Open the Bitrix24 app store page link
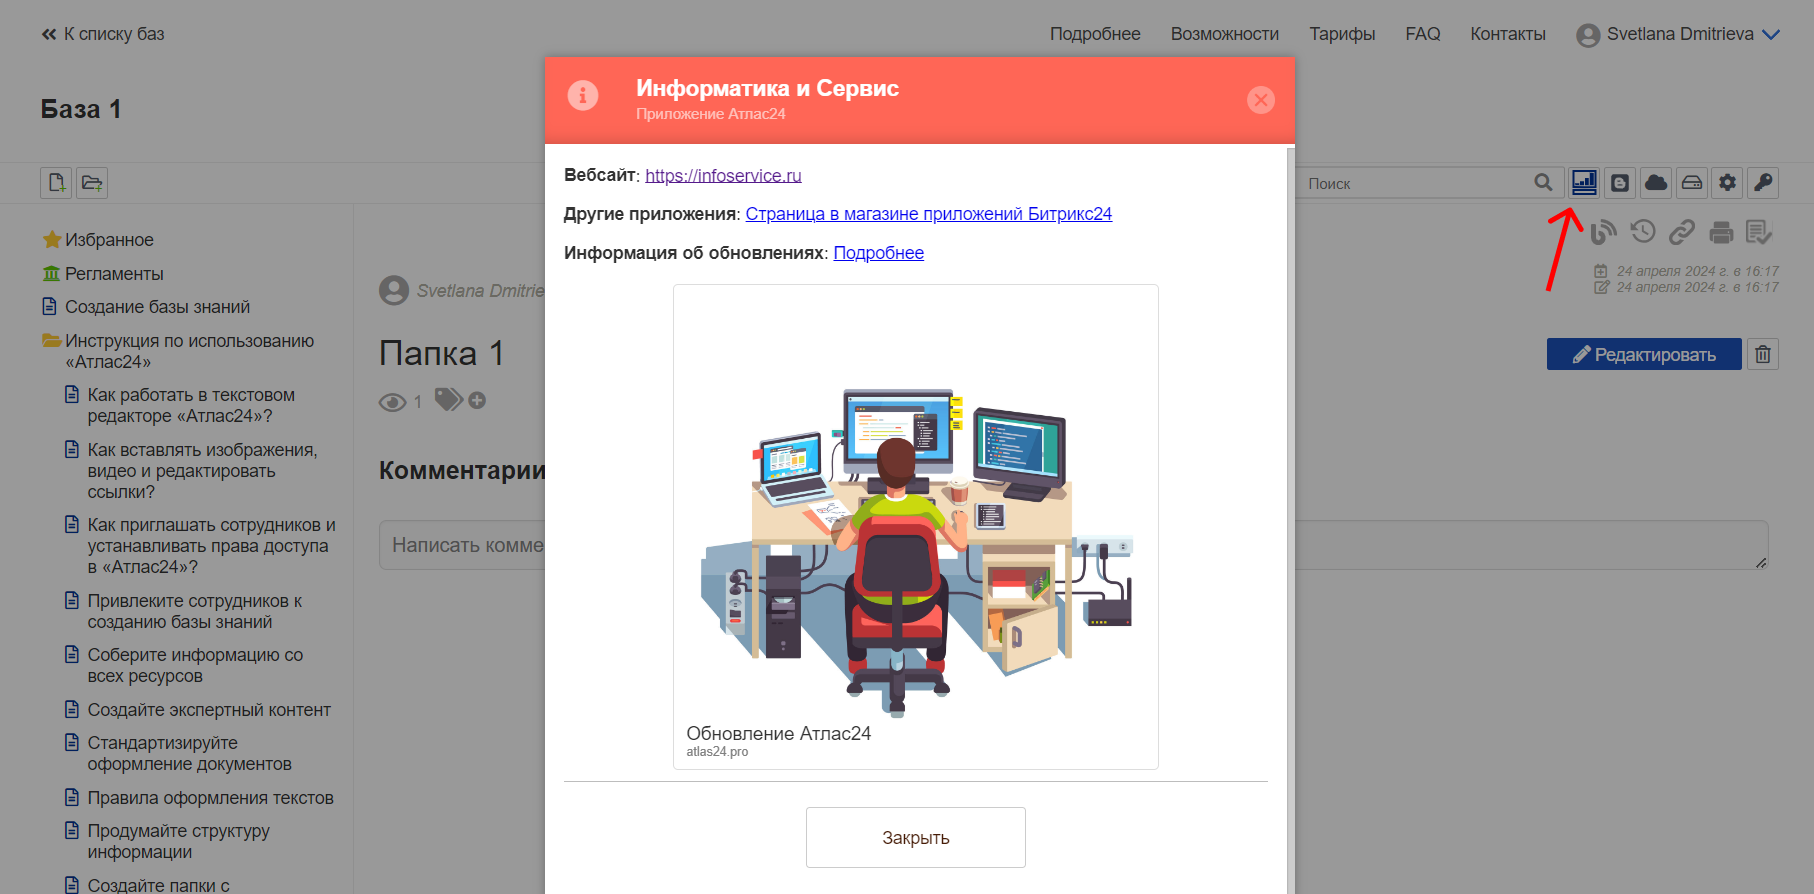The width and height of the screenshot is (1814, 894). 928,214
